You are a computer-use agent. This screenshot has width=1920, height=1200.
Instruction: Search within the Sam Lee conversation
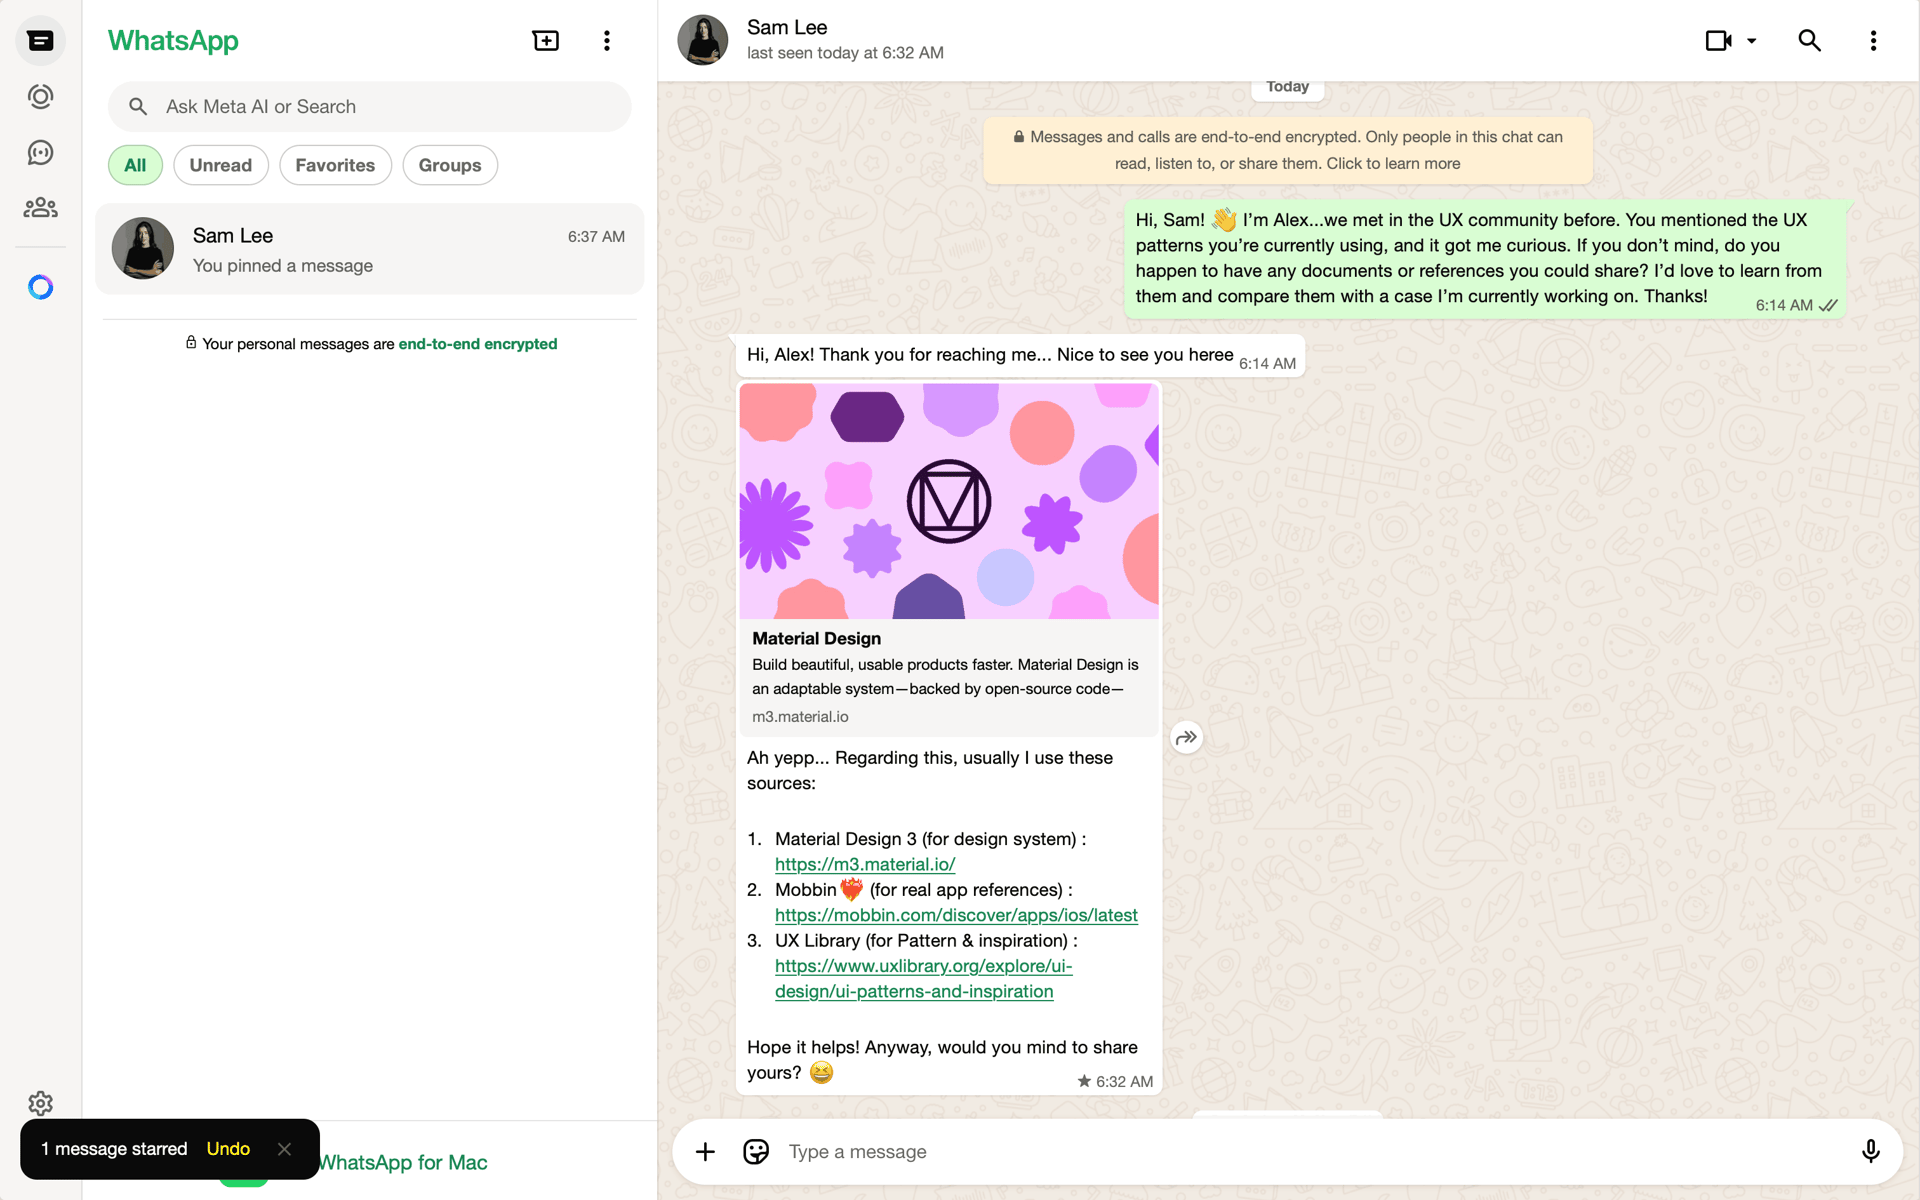pos(1809,41)
